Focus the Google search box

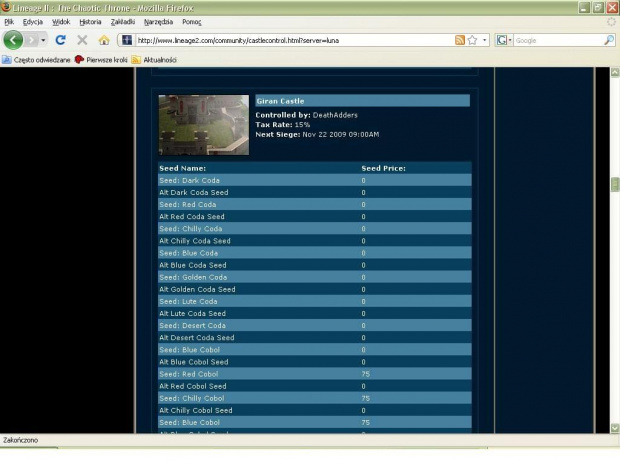point(558,40)
